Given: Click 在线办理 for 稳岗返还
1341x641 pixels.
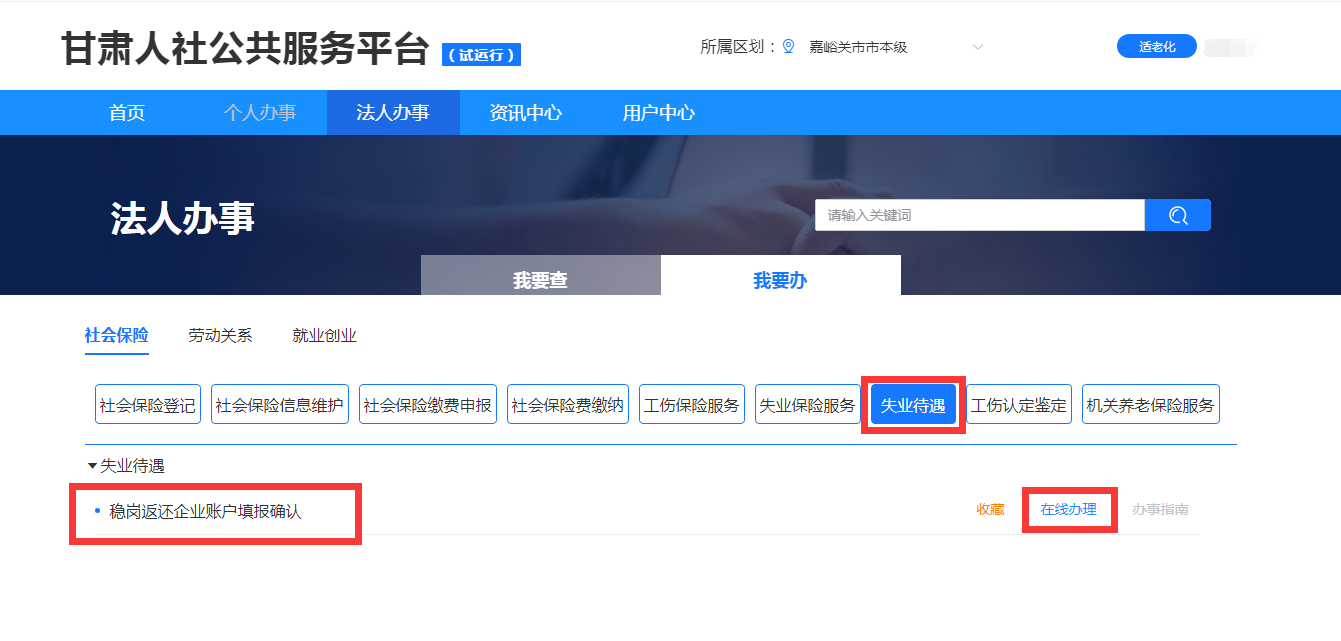Looking at the screenshot, I should (1068, 510).
